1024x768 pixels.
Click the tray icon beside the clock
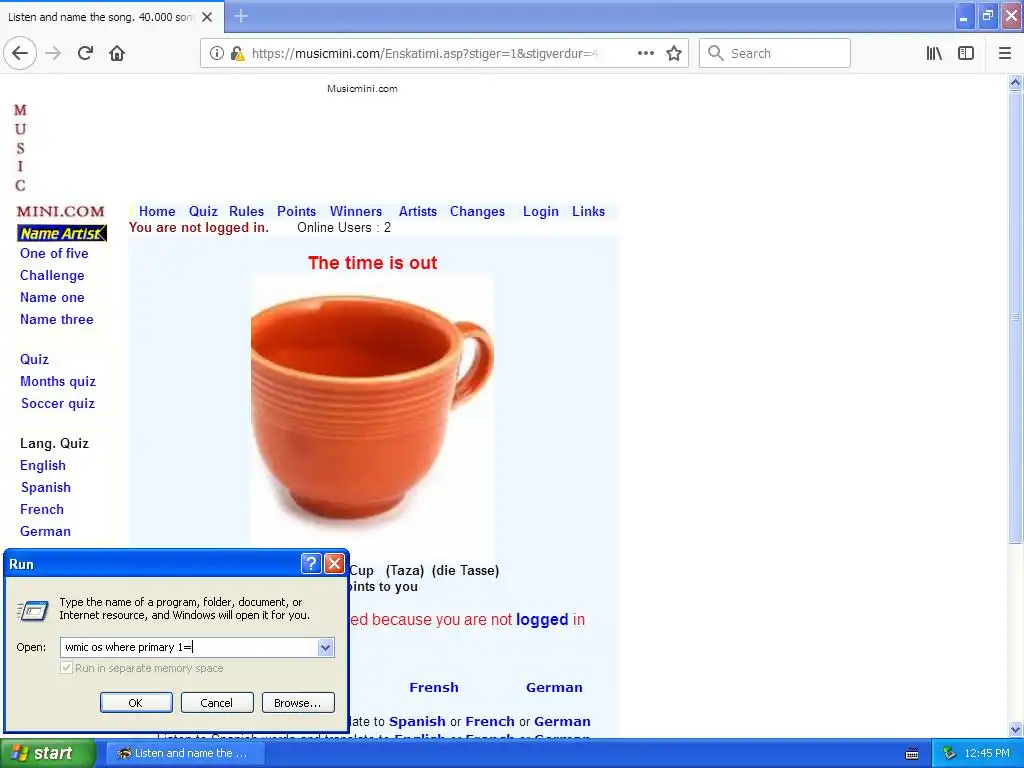949,753
